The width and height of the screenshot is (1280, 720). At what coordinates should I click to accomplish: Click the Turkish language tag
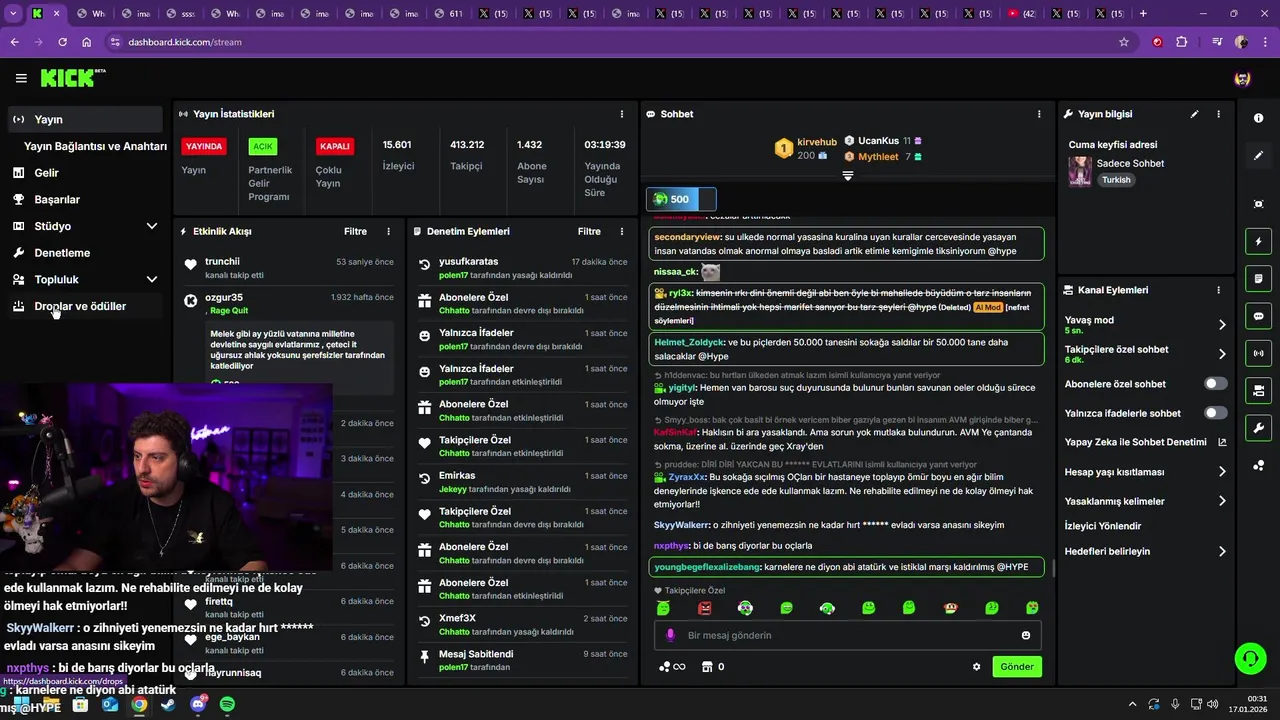point(1116,180)
